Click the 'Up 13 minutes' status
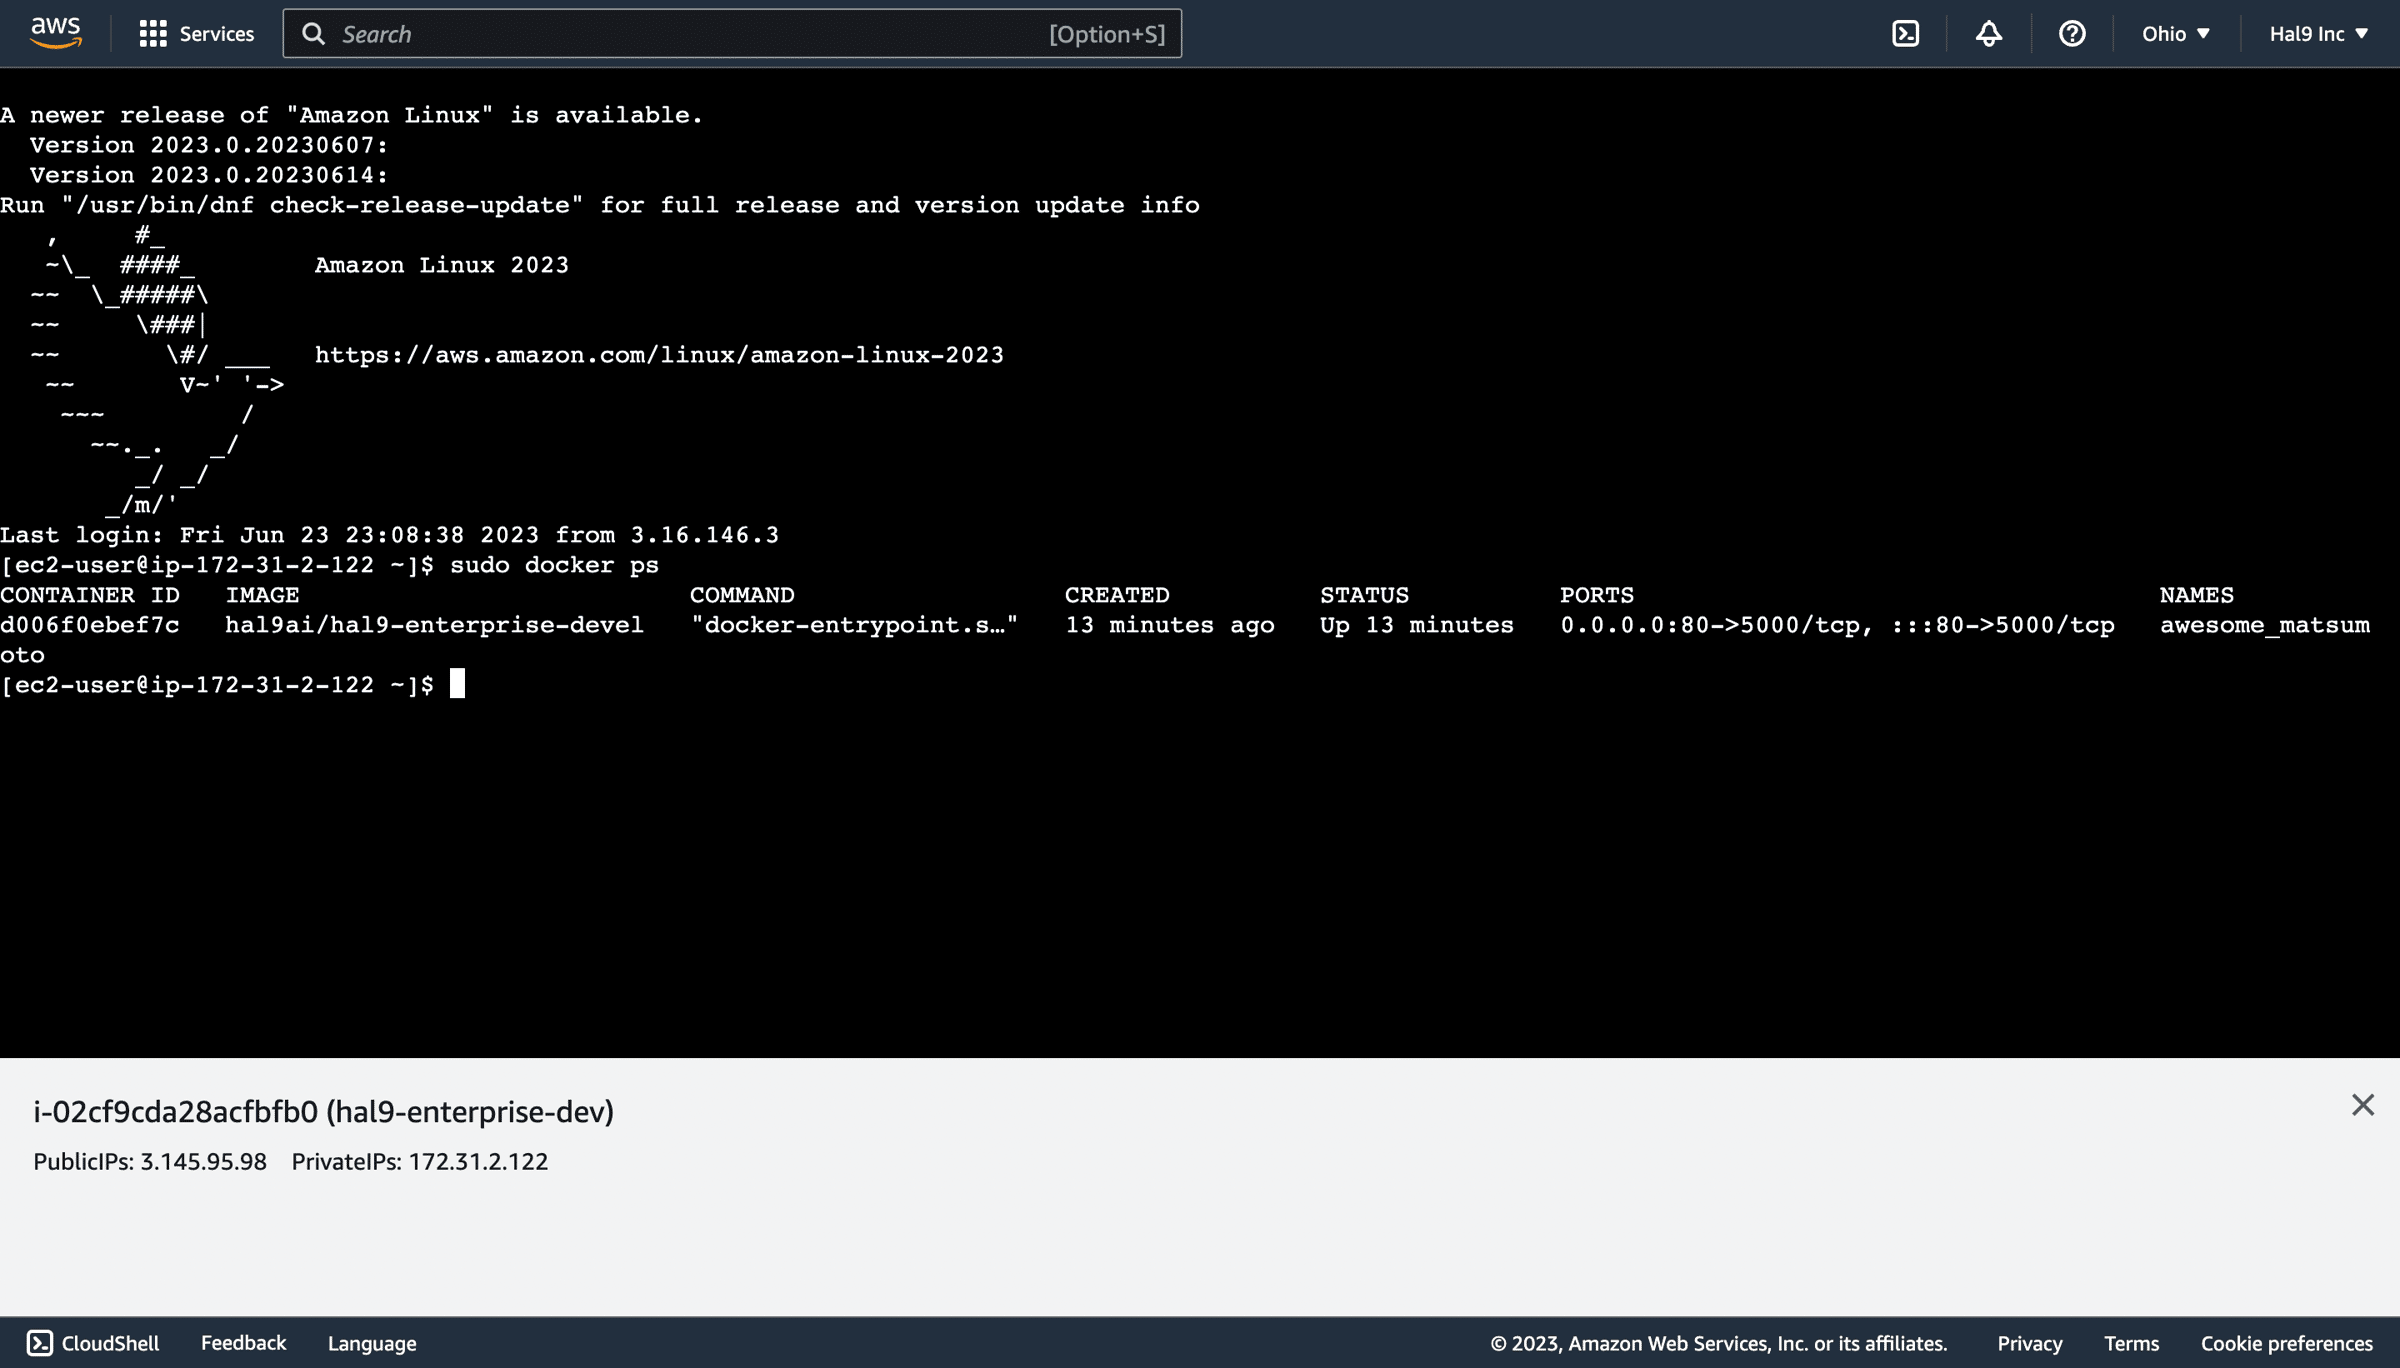Image resolution: width=2400 pixels, height=1368 pixels. pyautogui.click(x=1417, y=625)
